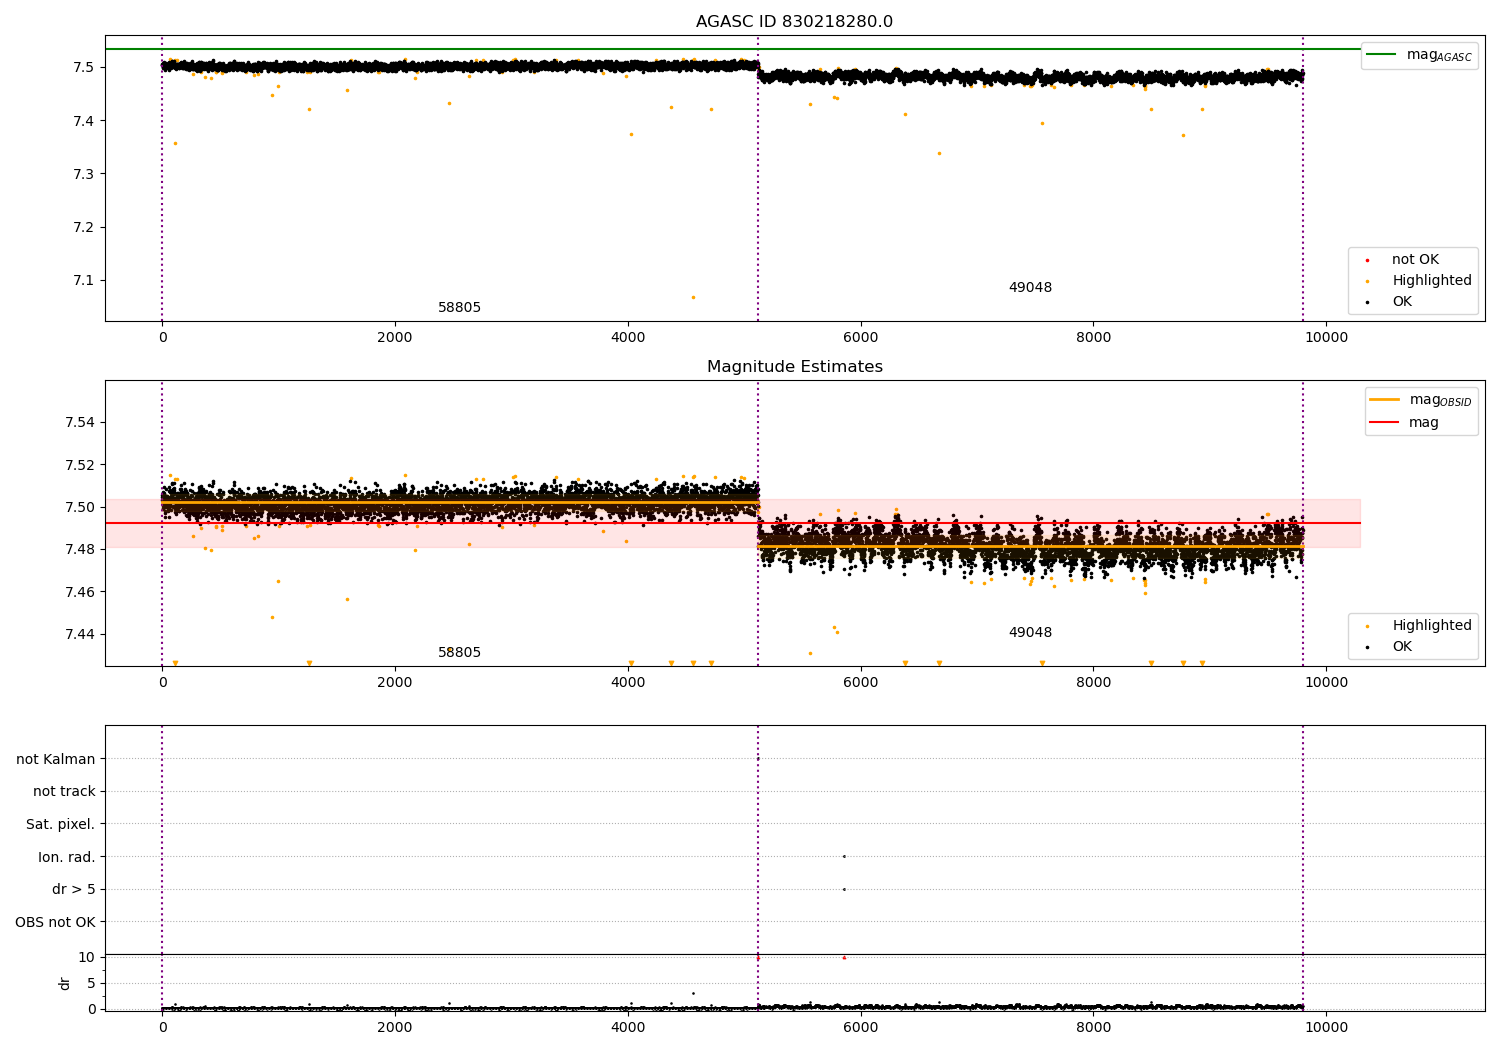Select the 'not OK' legend entry in top plot

click(1415, 260)
